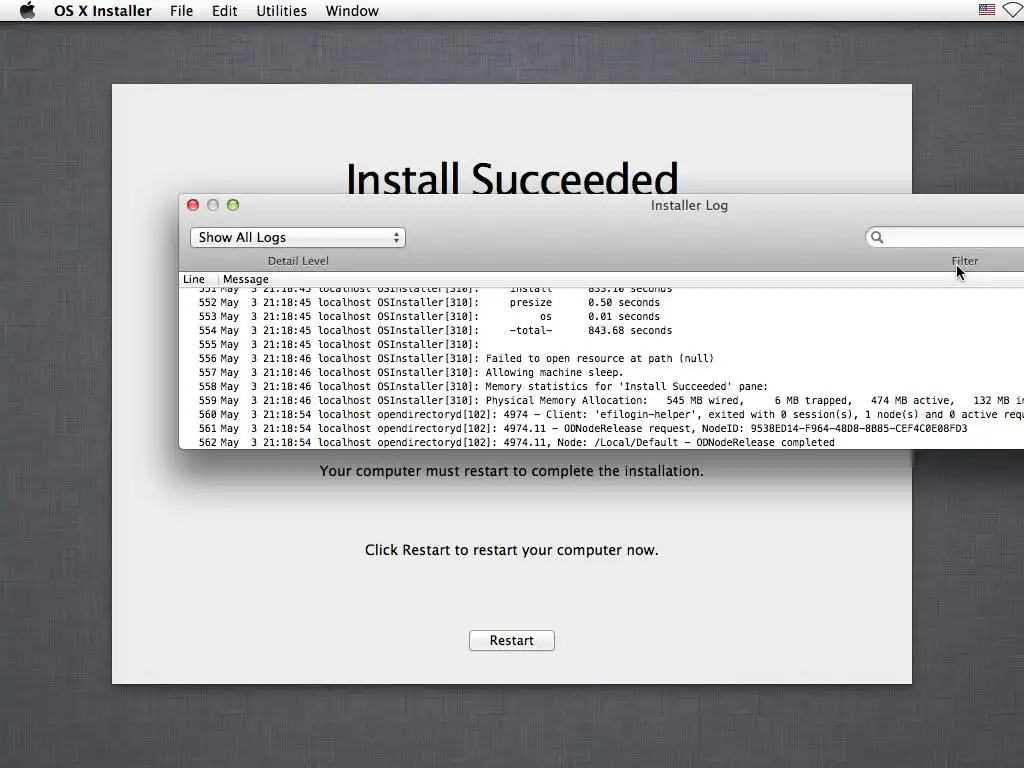Select log line 552 presize 0.50 seconds
Image resolution: width=1024 pixels, height=768 pixels.
(601, 302)
